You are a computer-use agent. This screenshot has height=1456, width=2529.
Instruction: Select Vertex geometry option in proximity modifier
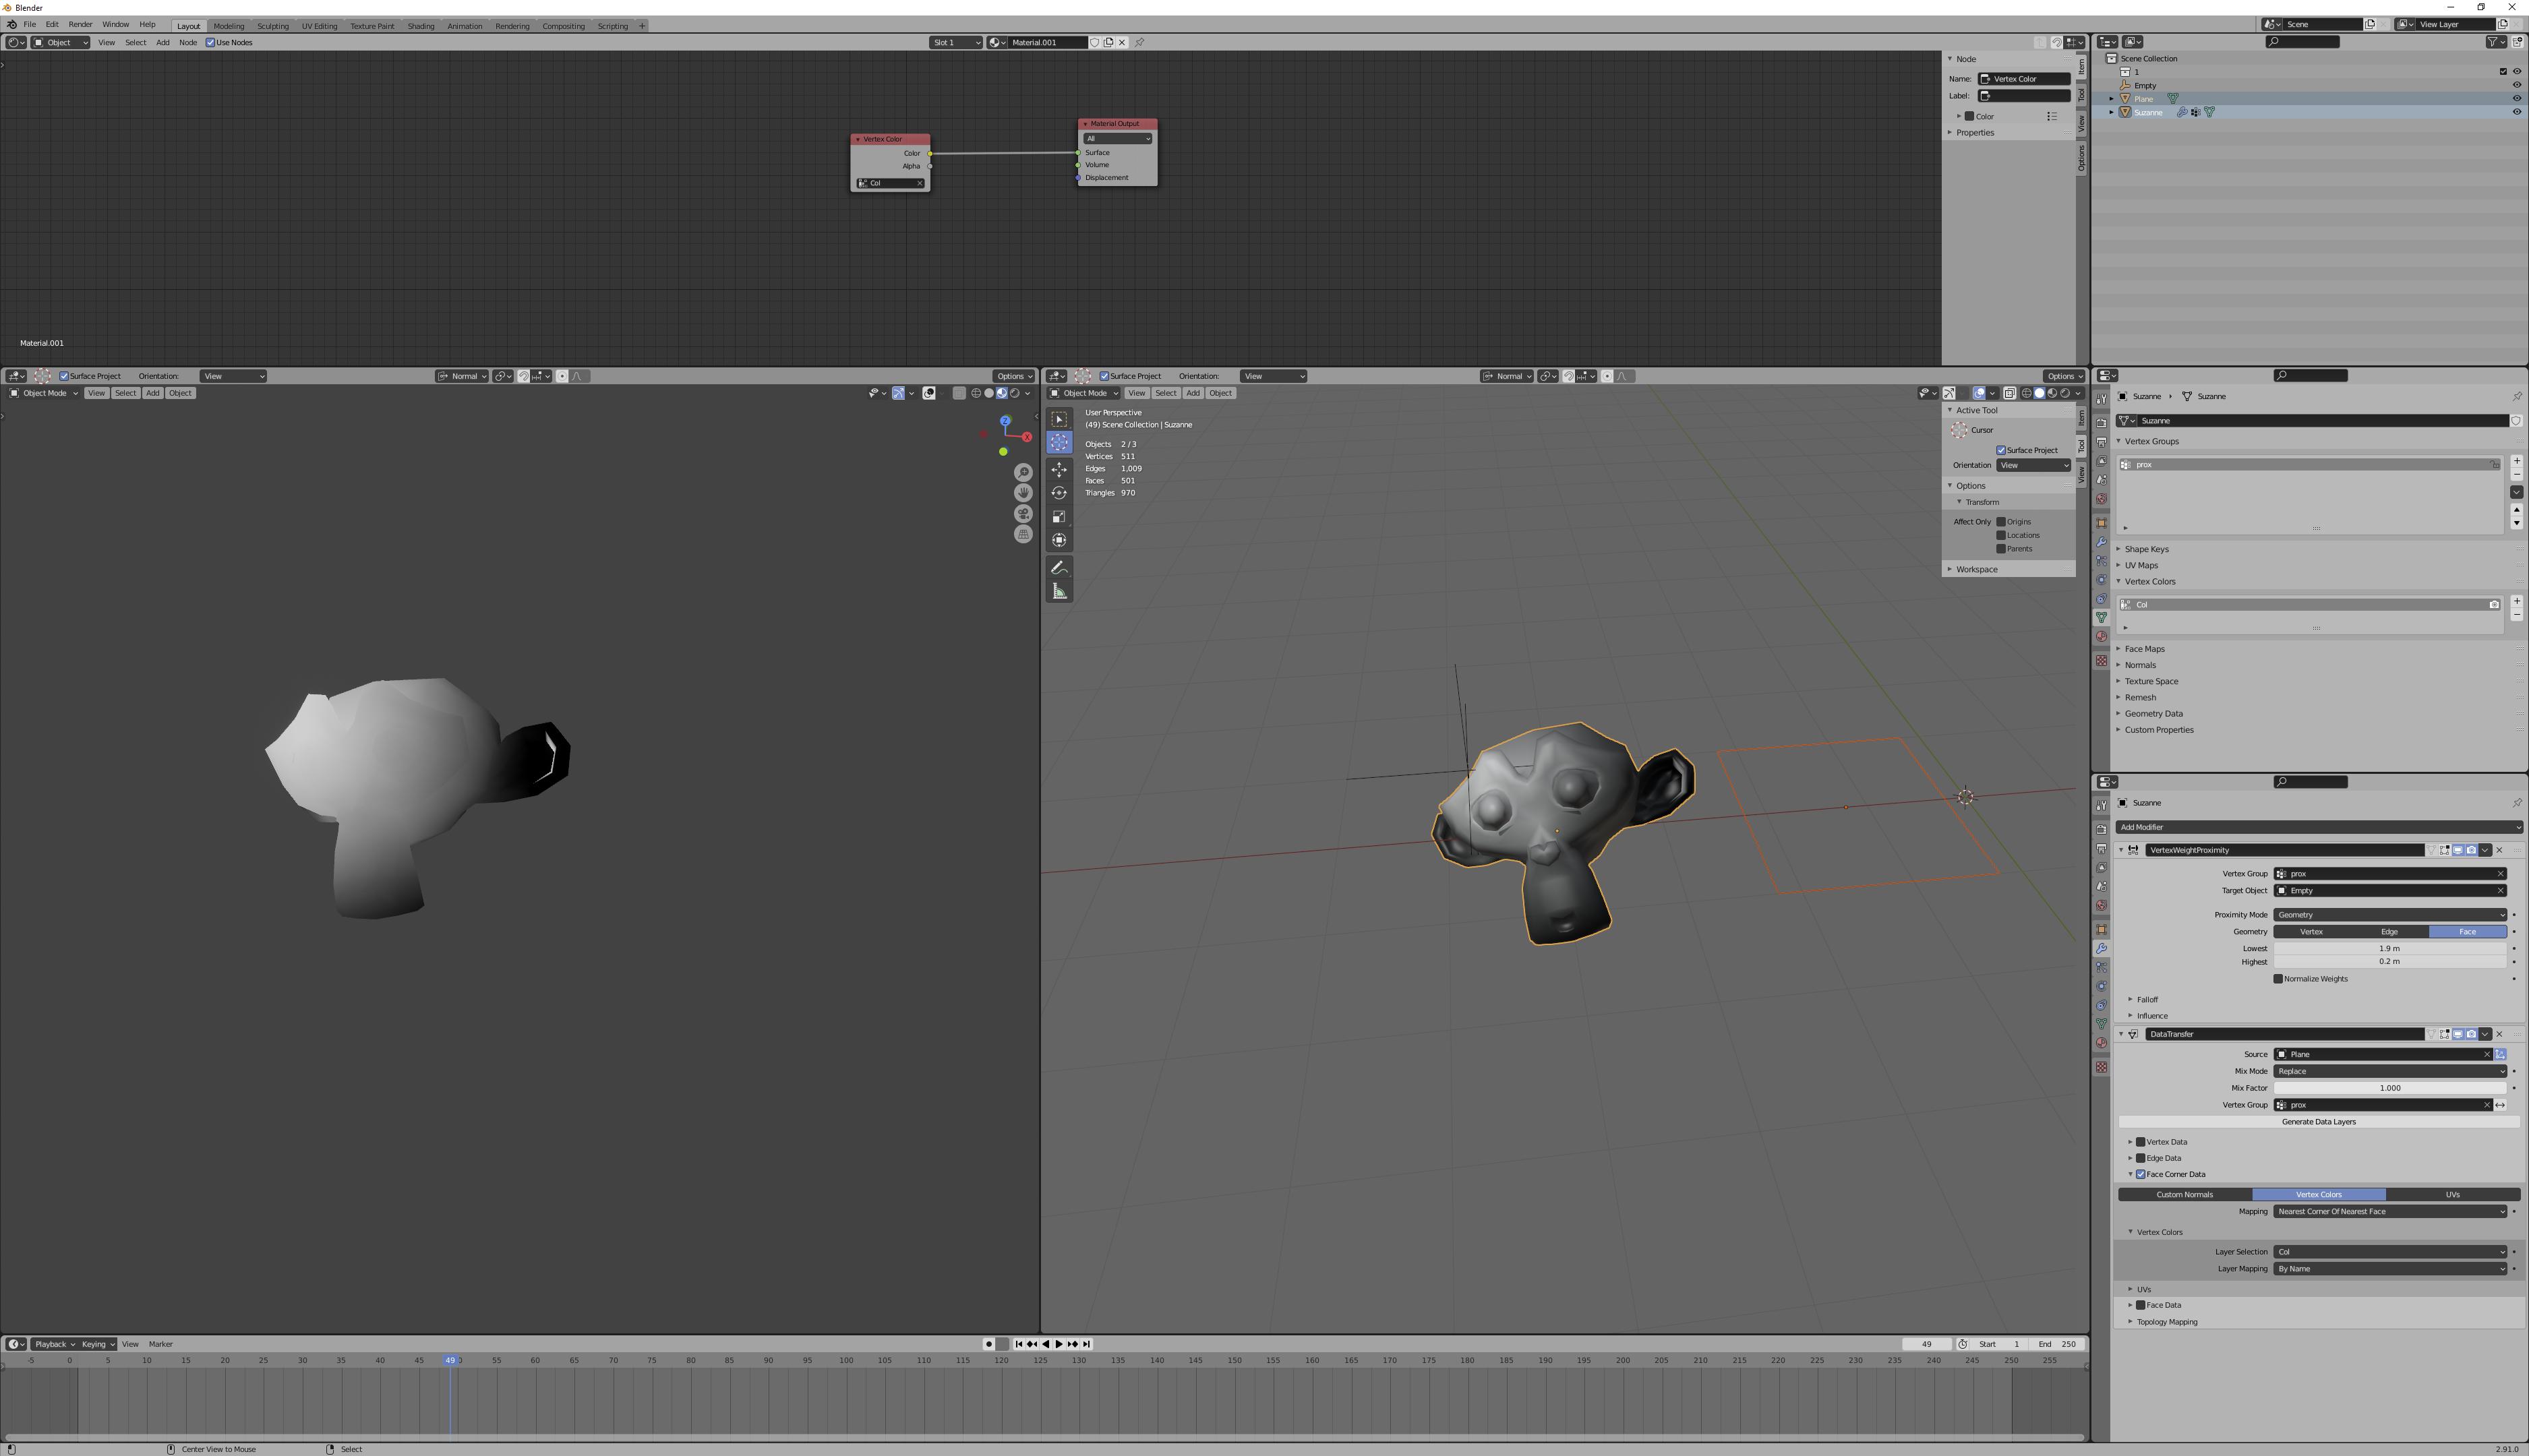[2311, 932]
